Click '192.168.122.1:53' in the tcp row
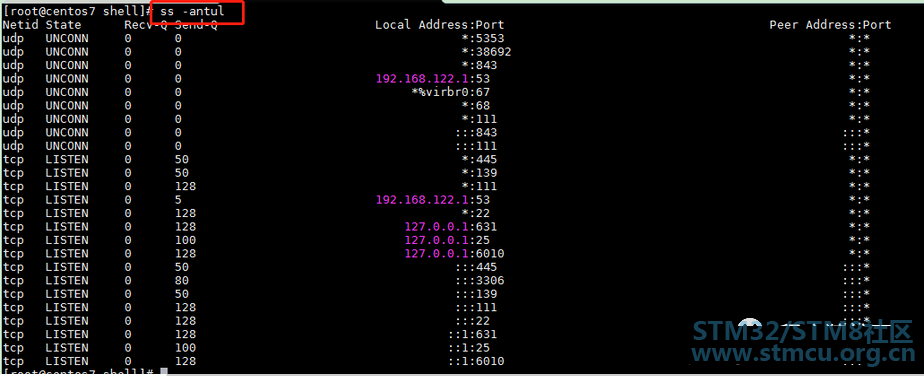Screen dimensions: 924x376 click(x=433, y=200)
